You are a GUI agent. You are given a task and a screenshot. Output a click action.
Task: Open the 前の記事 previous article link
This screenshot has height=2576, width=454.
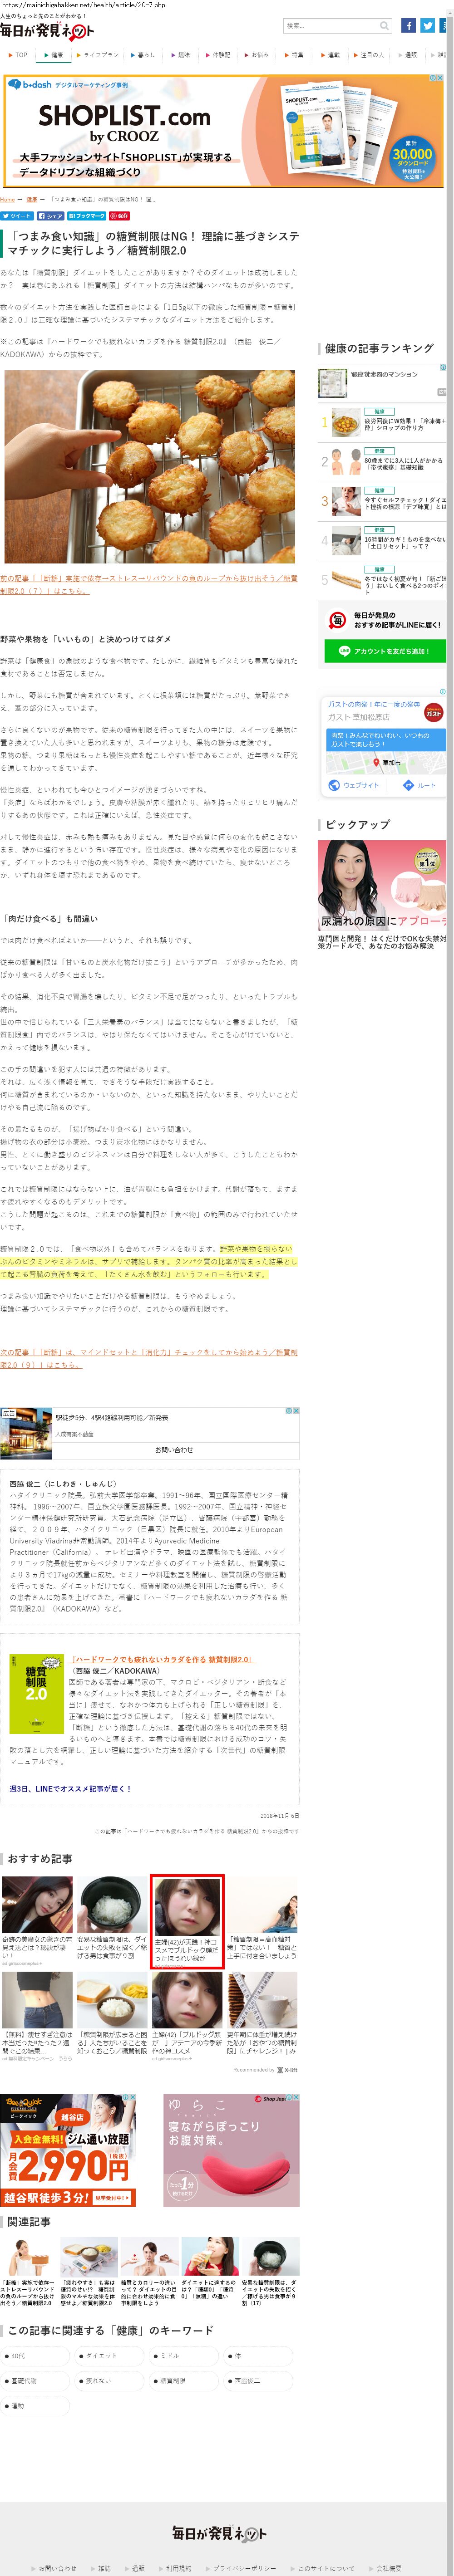149,584
